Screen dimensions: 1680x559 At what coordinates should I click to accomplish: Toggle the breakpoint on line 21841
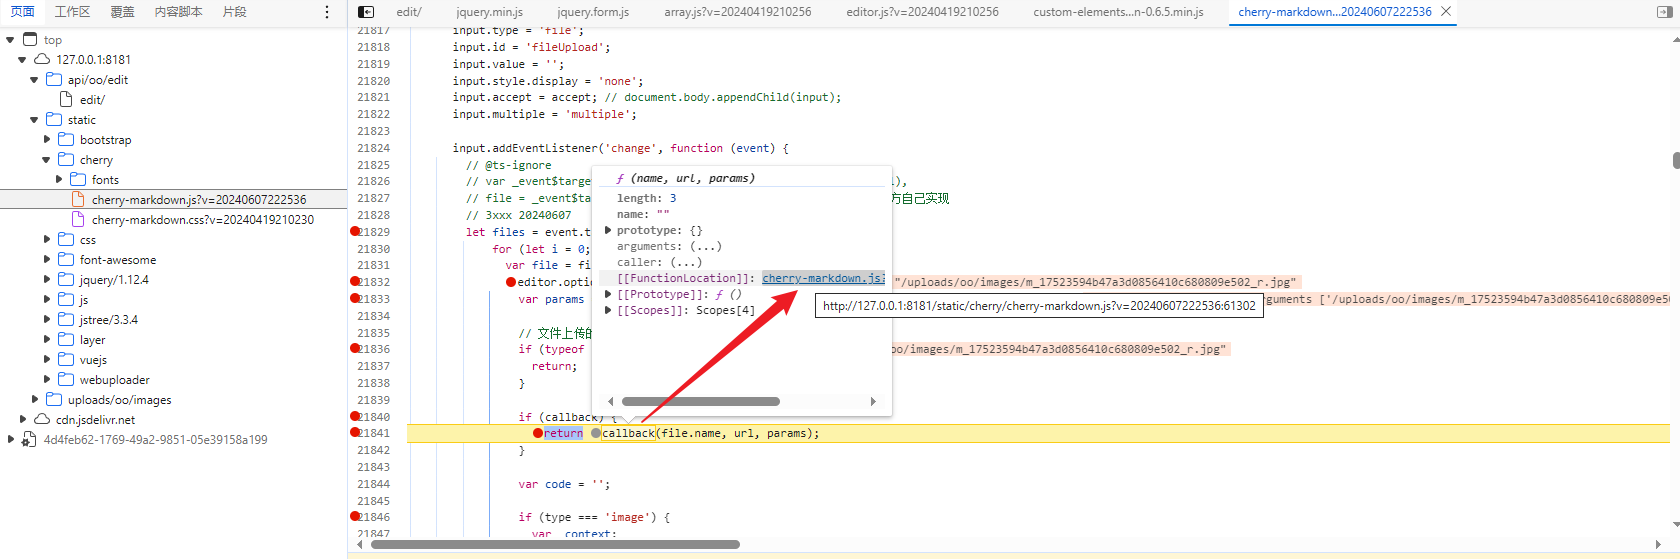click(x=355, y=433)
